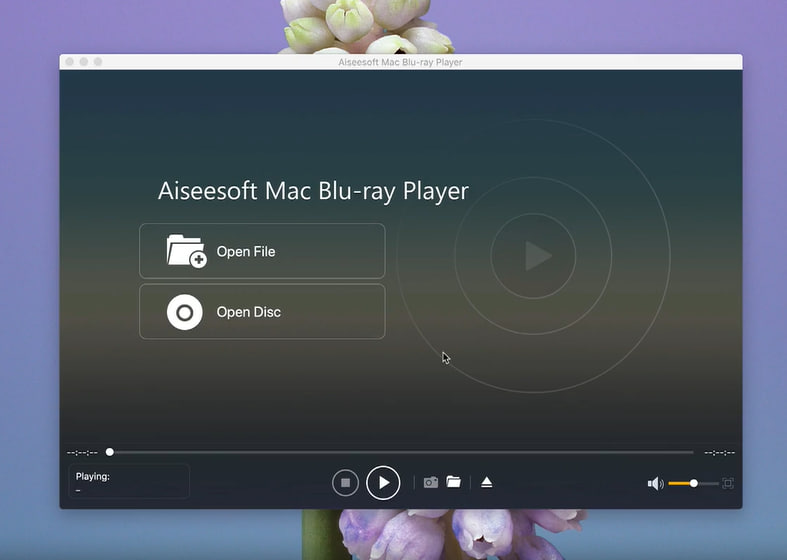The image size is (787, 560).
Task: Eject the disc with the eject icon
Action: click(486, 482)
